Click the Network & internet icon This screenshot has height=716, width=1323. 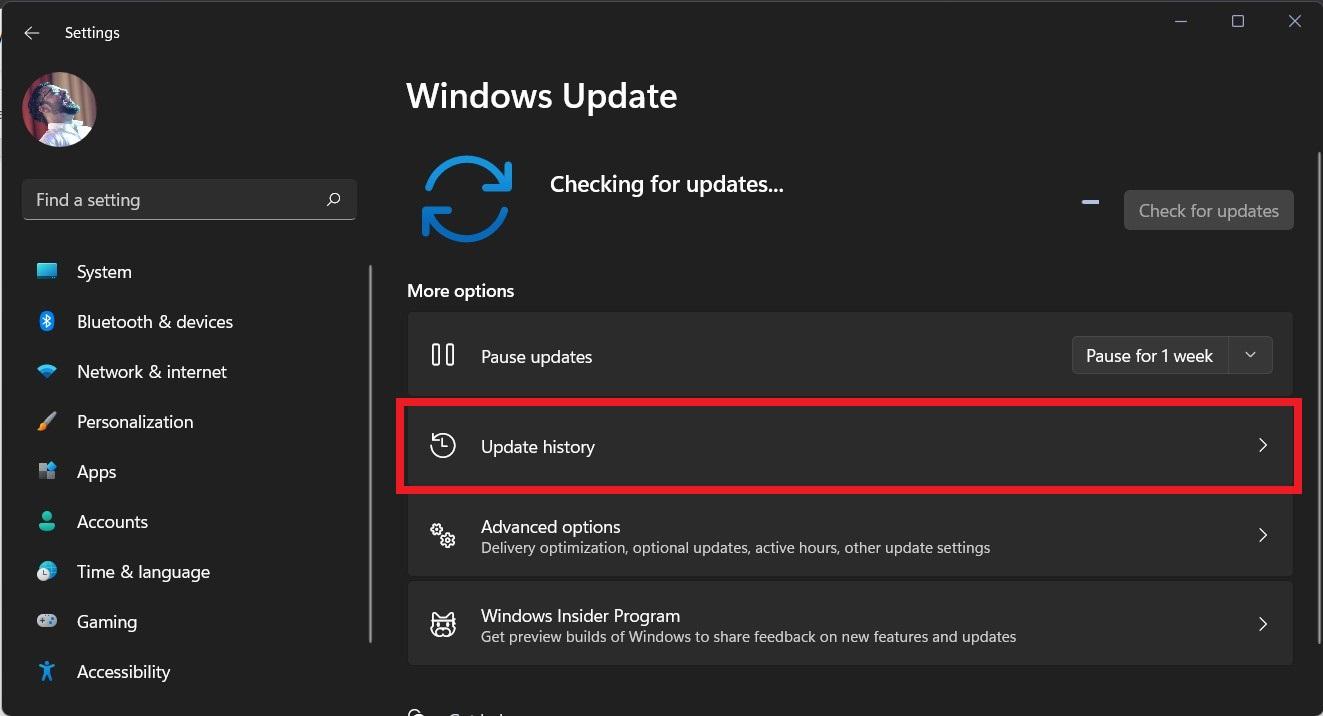(x=46, y=371)
